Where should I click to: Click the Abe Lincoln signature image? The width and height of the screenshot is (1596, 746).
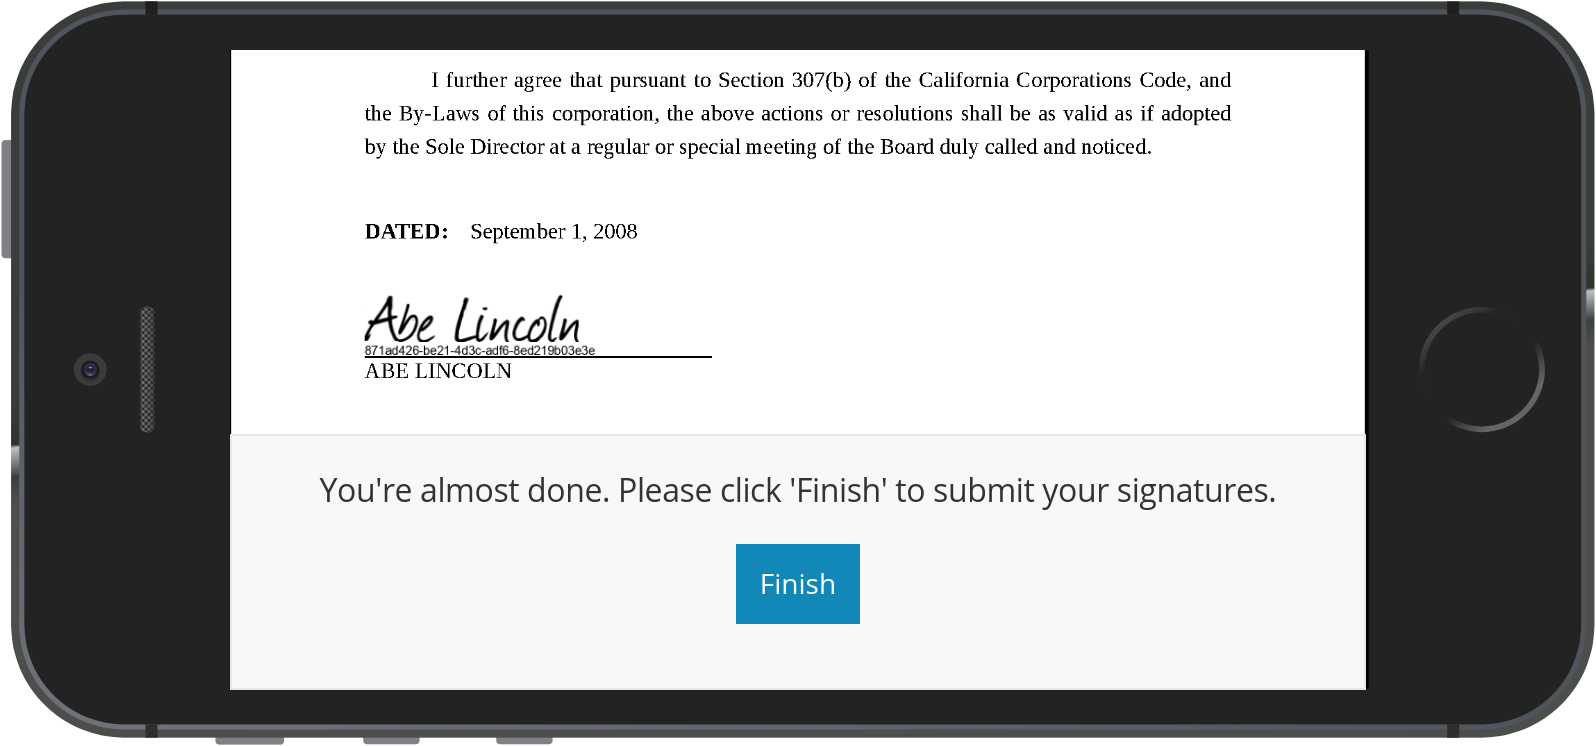[475, 320]
